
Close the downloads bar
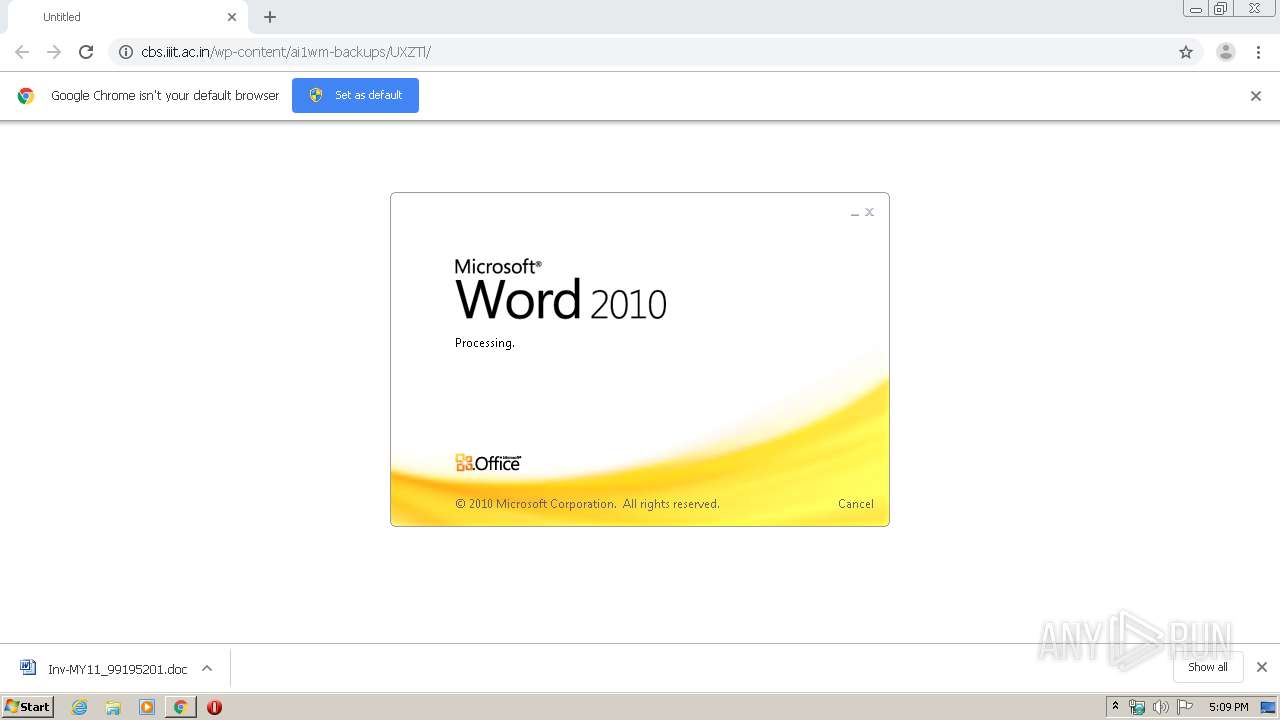[1262, 667]
